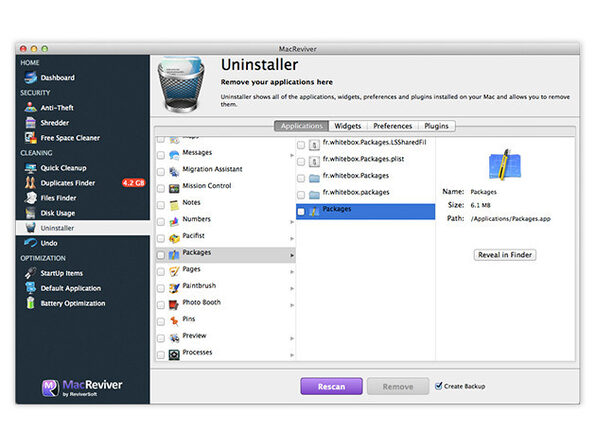Click the Remove button

click(398, 386)
